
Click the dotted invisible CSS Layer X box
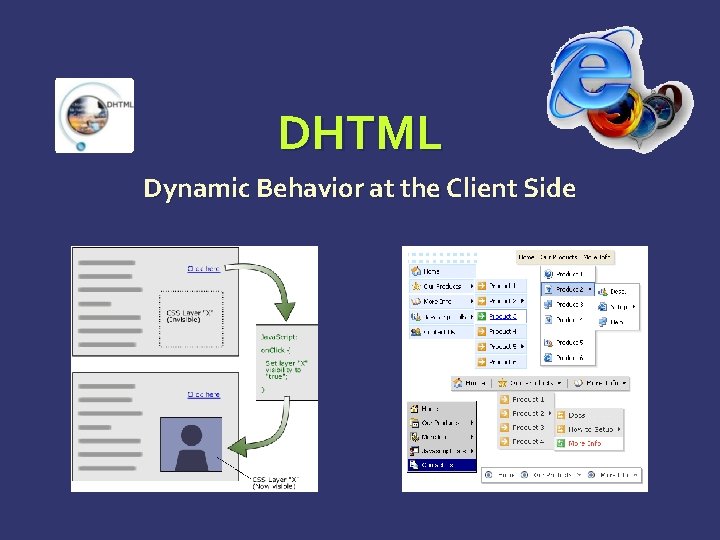(191, 319)
